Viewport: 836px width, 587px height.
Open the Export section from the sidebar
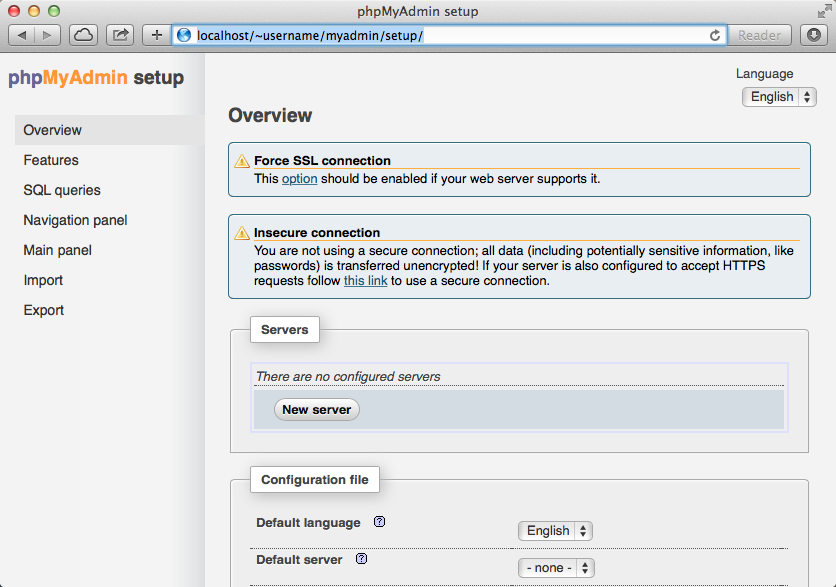pos(43,310)
